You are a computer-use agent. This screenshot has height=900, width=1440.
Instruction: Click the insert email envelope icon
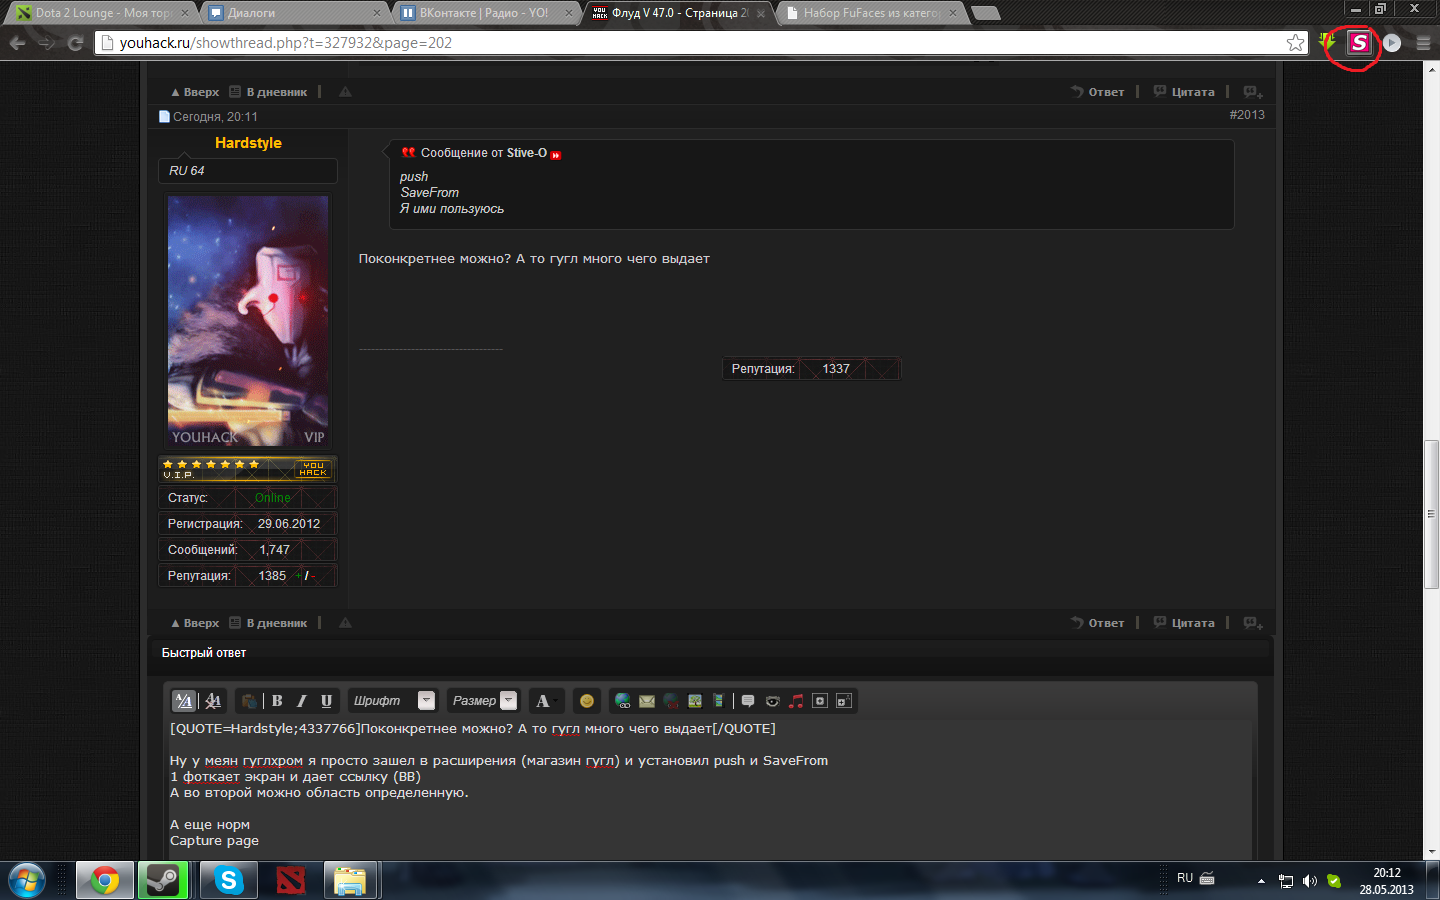click(647, 701)
